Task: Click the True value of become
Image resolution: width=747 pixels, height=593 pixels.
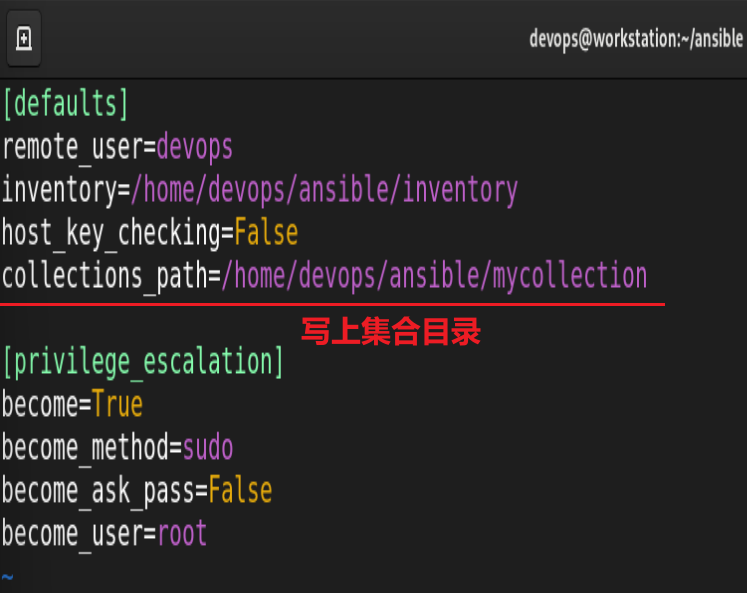Action: pyautogui.click(x=117, y=405)
